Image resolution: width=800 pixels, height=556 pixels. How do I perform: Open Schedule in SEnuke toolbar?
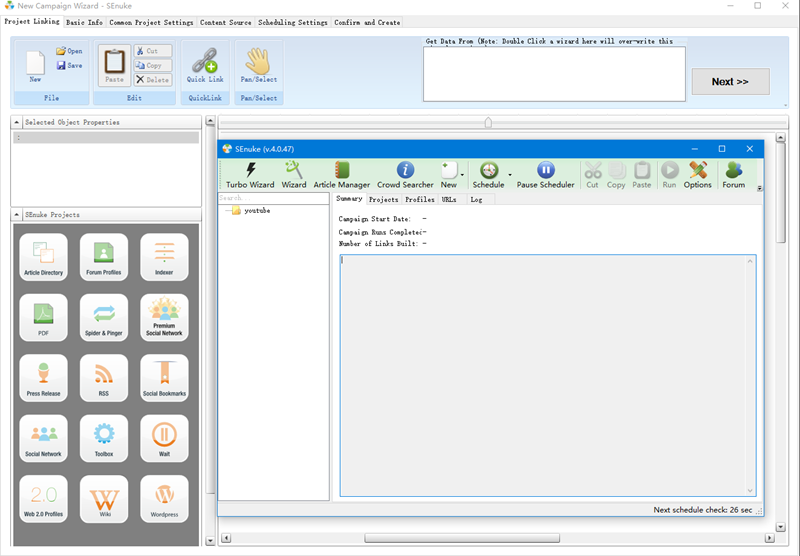click(488, 175)
